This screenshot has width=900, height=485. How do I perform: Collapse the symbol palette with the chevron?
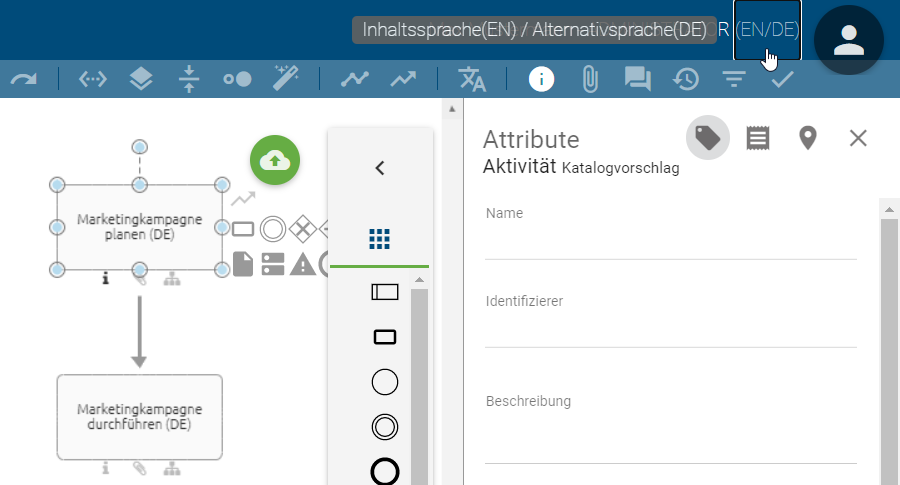pyautogui.click(x=379, y=168)
